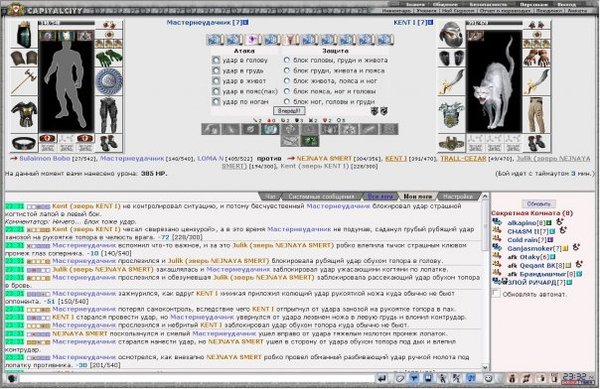Open the 'Выход' menu item at top
The image size is (600, 389).
click(566, 4)
